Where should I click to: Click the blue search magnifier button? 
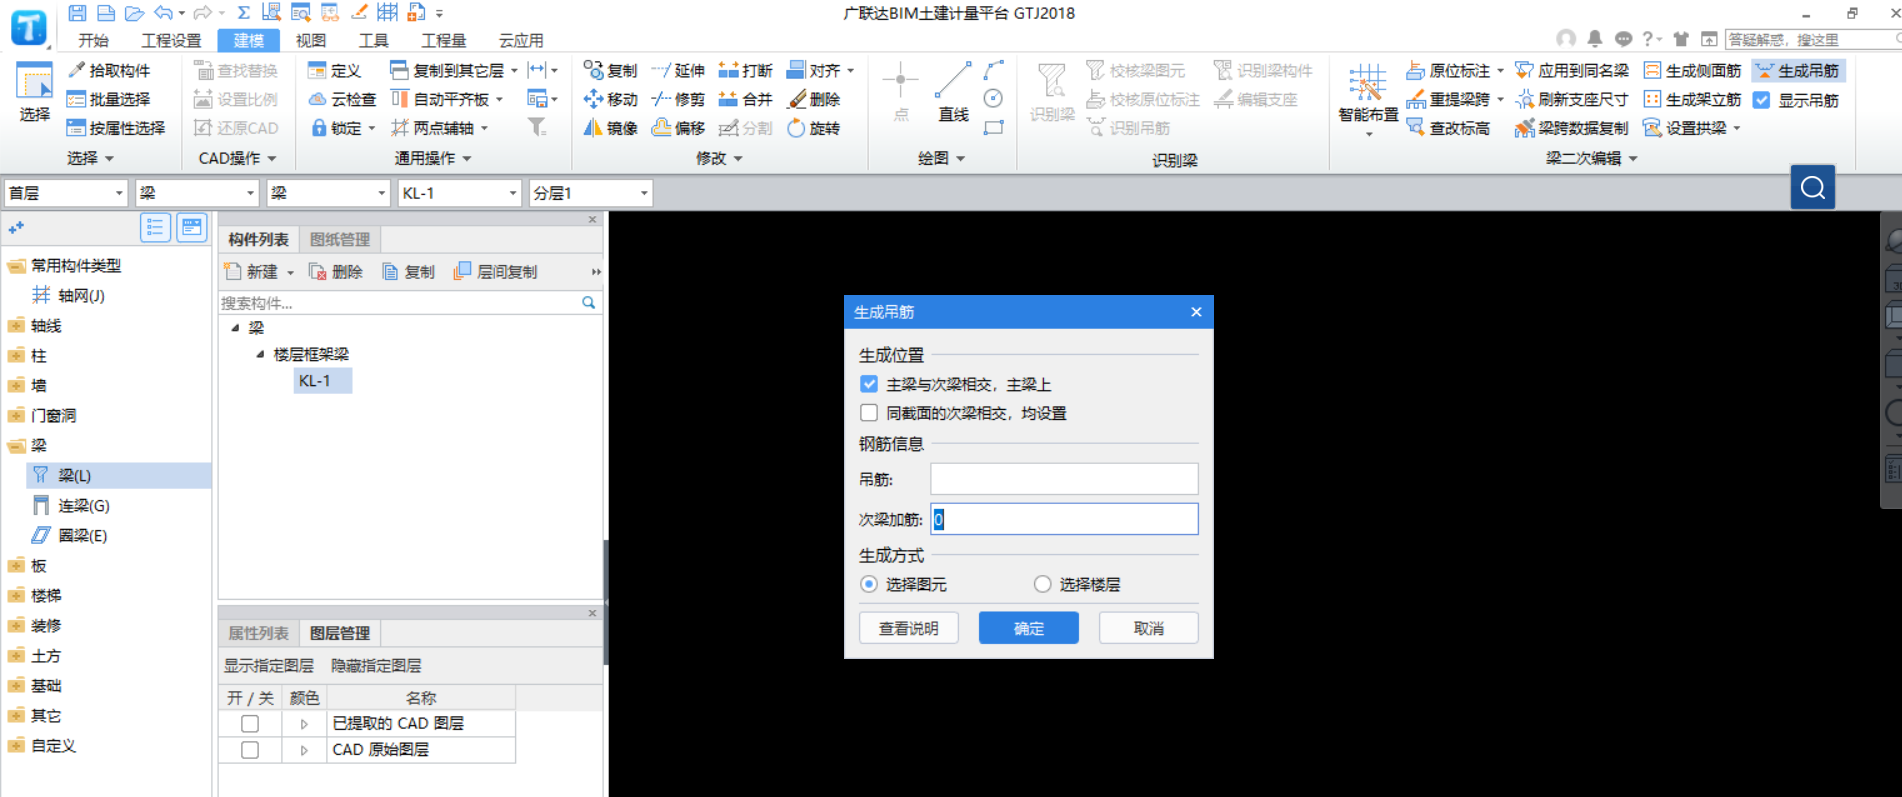(x=1813, y=187)
